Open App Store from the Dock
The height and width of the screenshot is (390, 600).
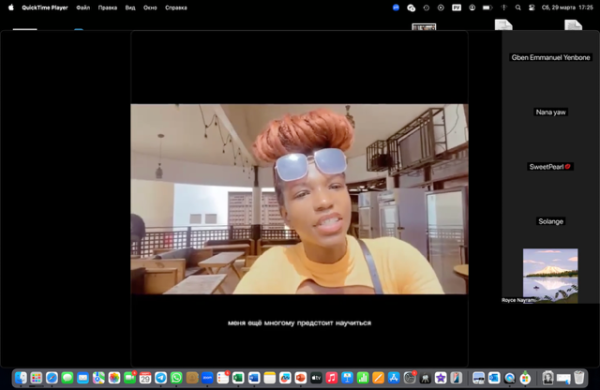(394, 378)
